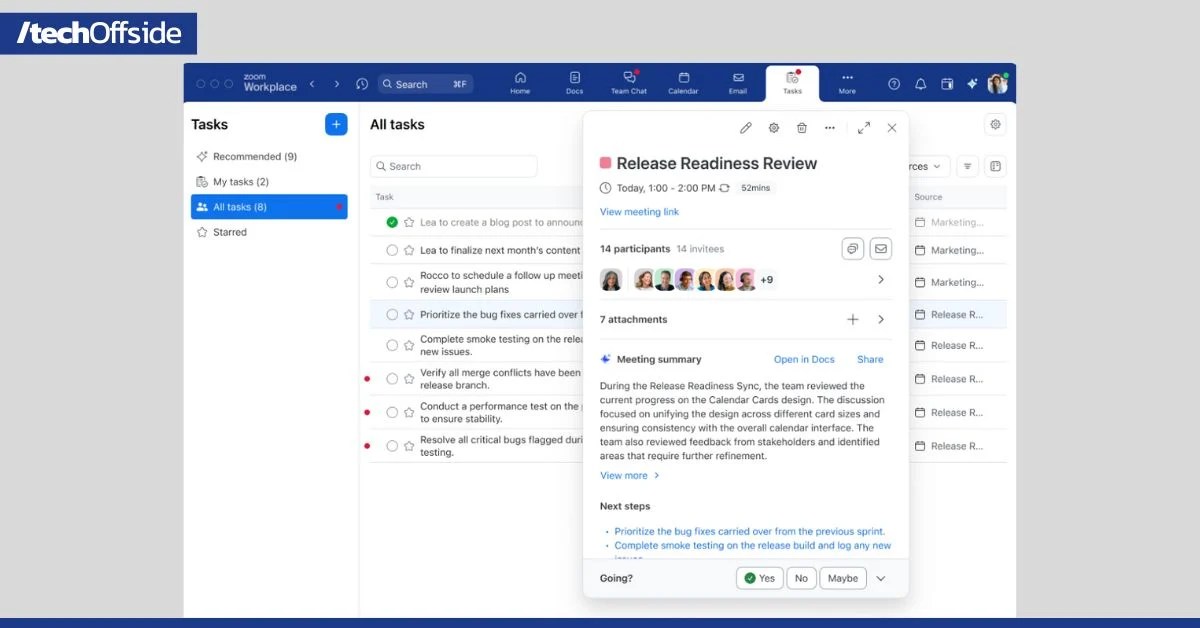The height and width of the screenshot is (628, 1200).
Task: Mark 'Rocco to schedule a follow up' complete
Action: point(392,282)
